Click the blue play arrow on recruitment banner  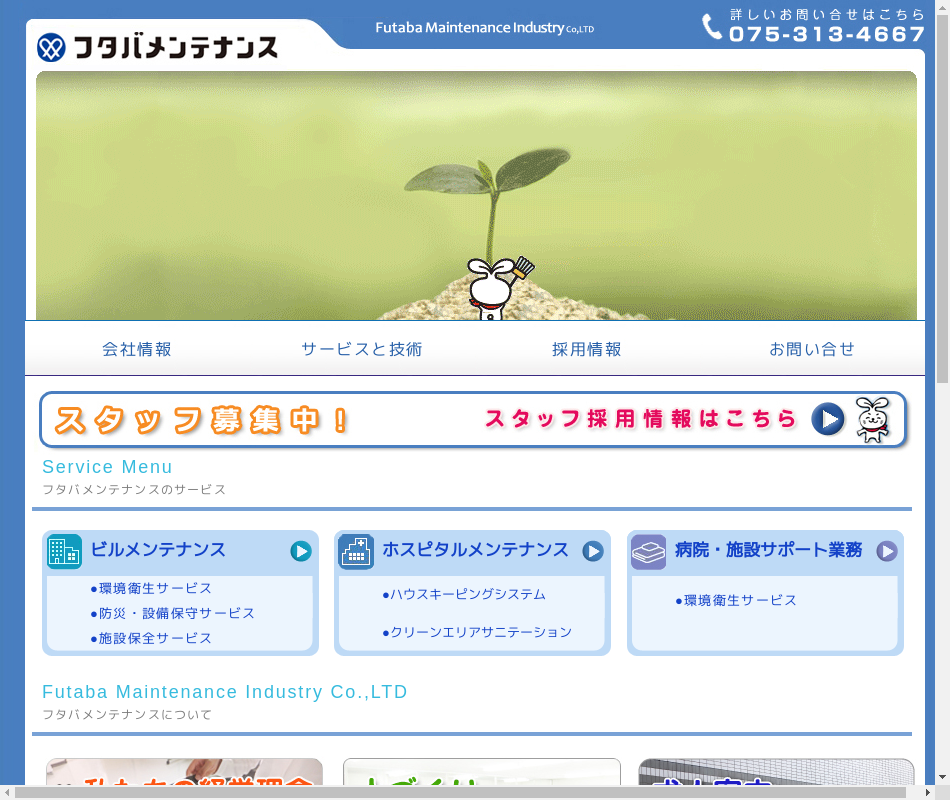[x=827, y=419]
